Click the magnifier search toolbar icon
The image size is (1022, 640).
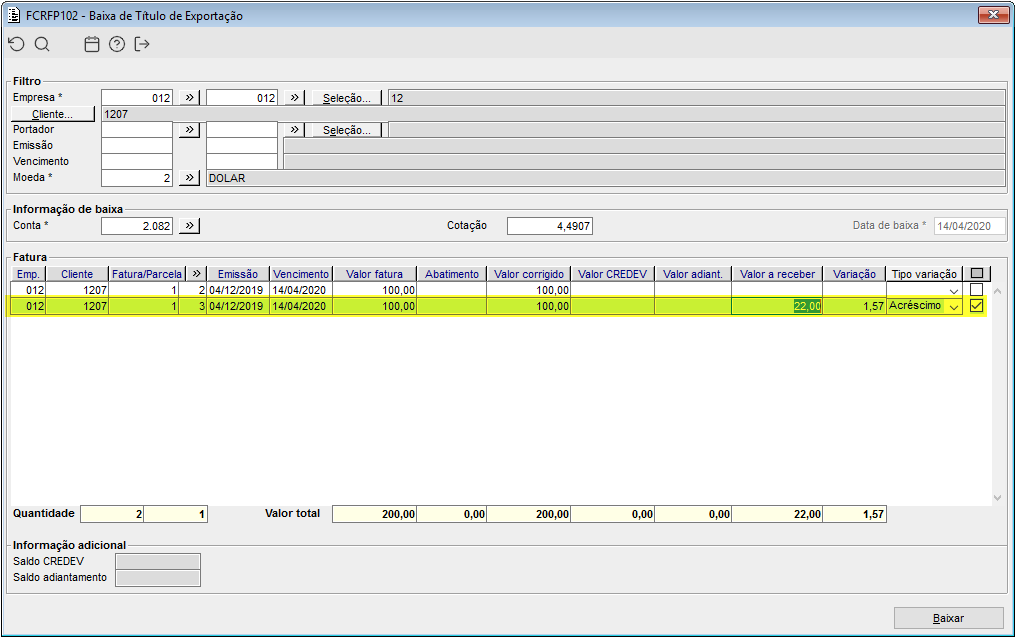tap(42, 44)
